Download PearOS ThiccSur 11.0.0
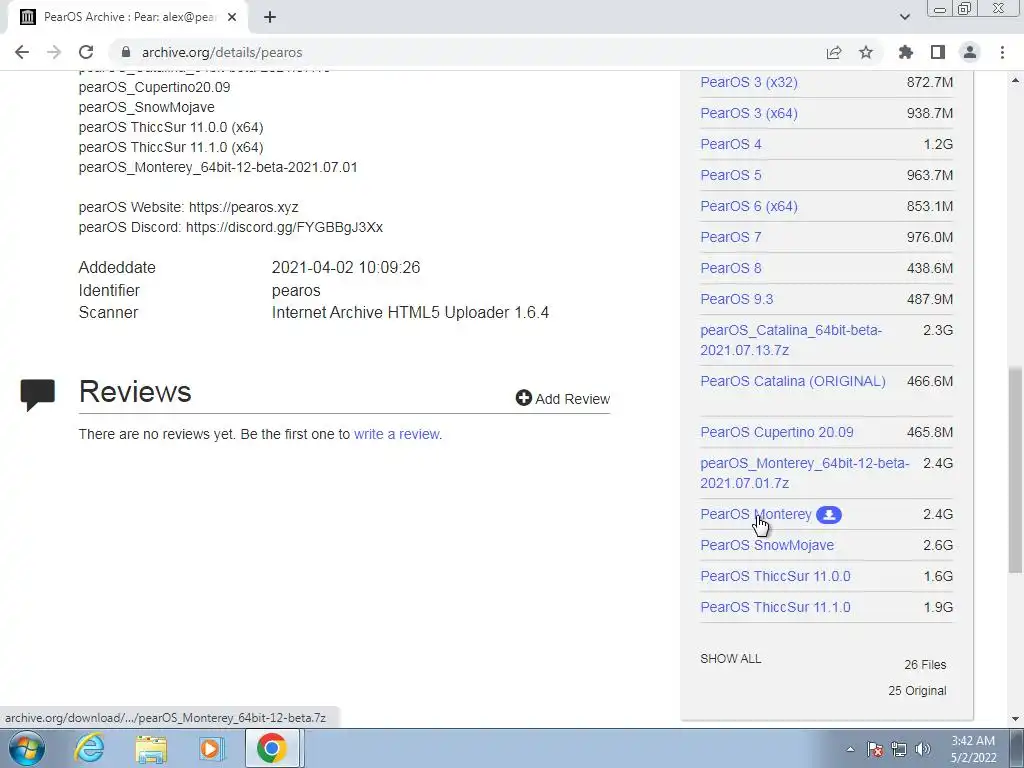The width and height of the screenshot is (1024, 768). pyautogui.click(x=775, y=577)
